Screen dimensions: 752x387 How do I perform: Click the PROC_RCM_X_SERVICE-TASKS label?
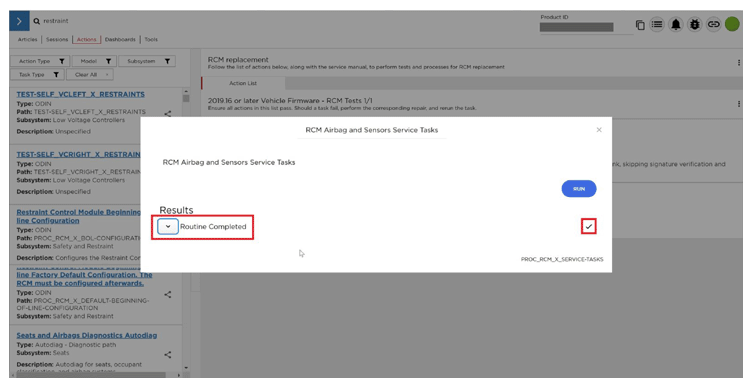(562, 259)
